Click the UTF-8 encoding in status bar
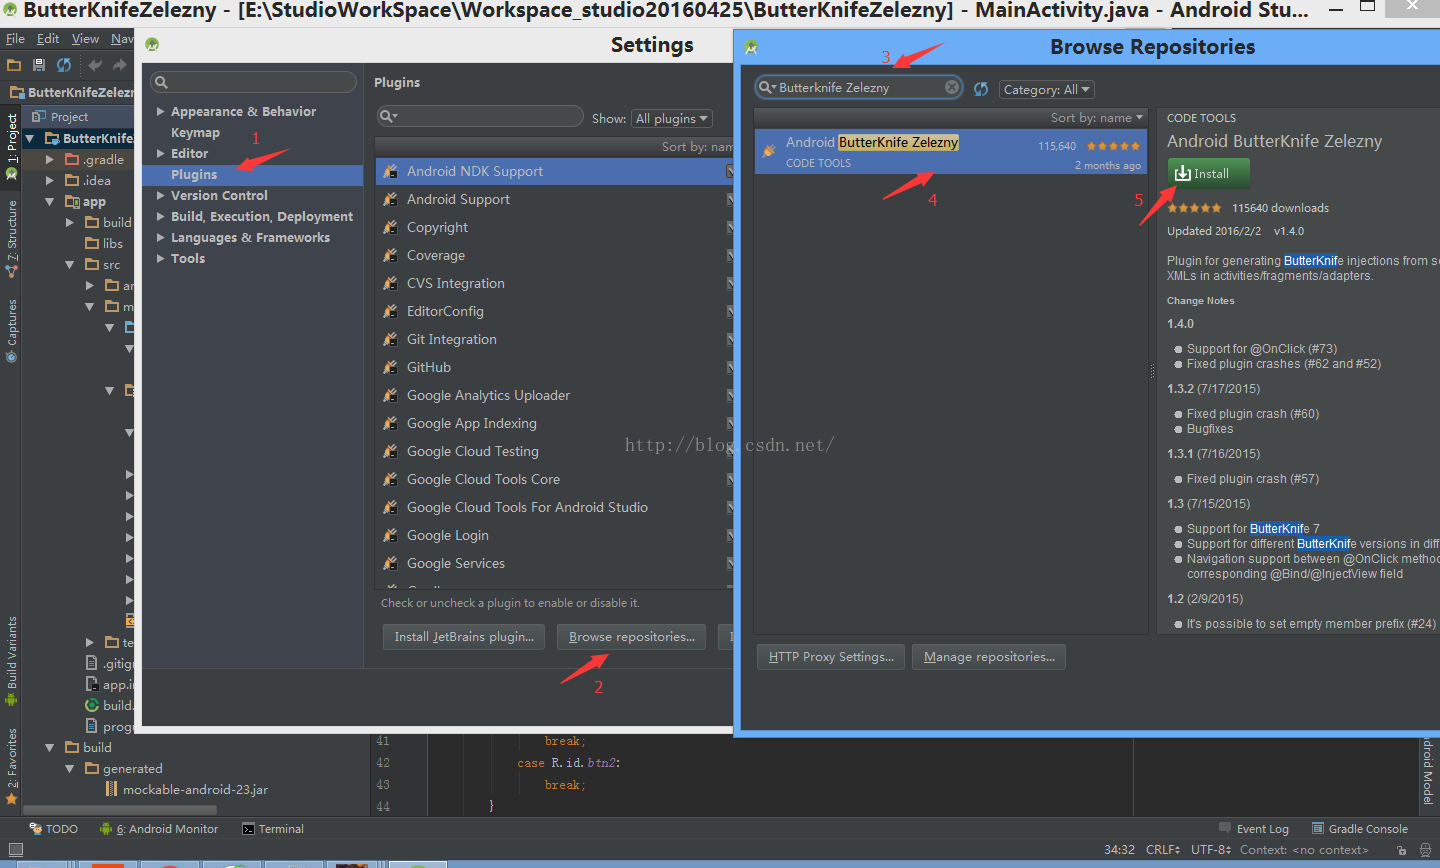 coord(1211,850)
